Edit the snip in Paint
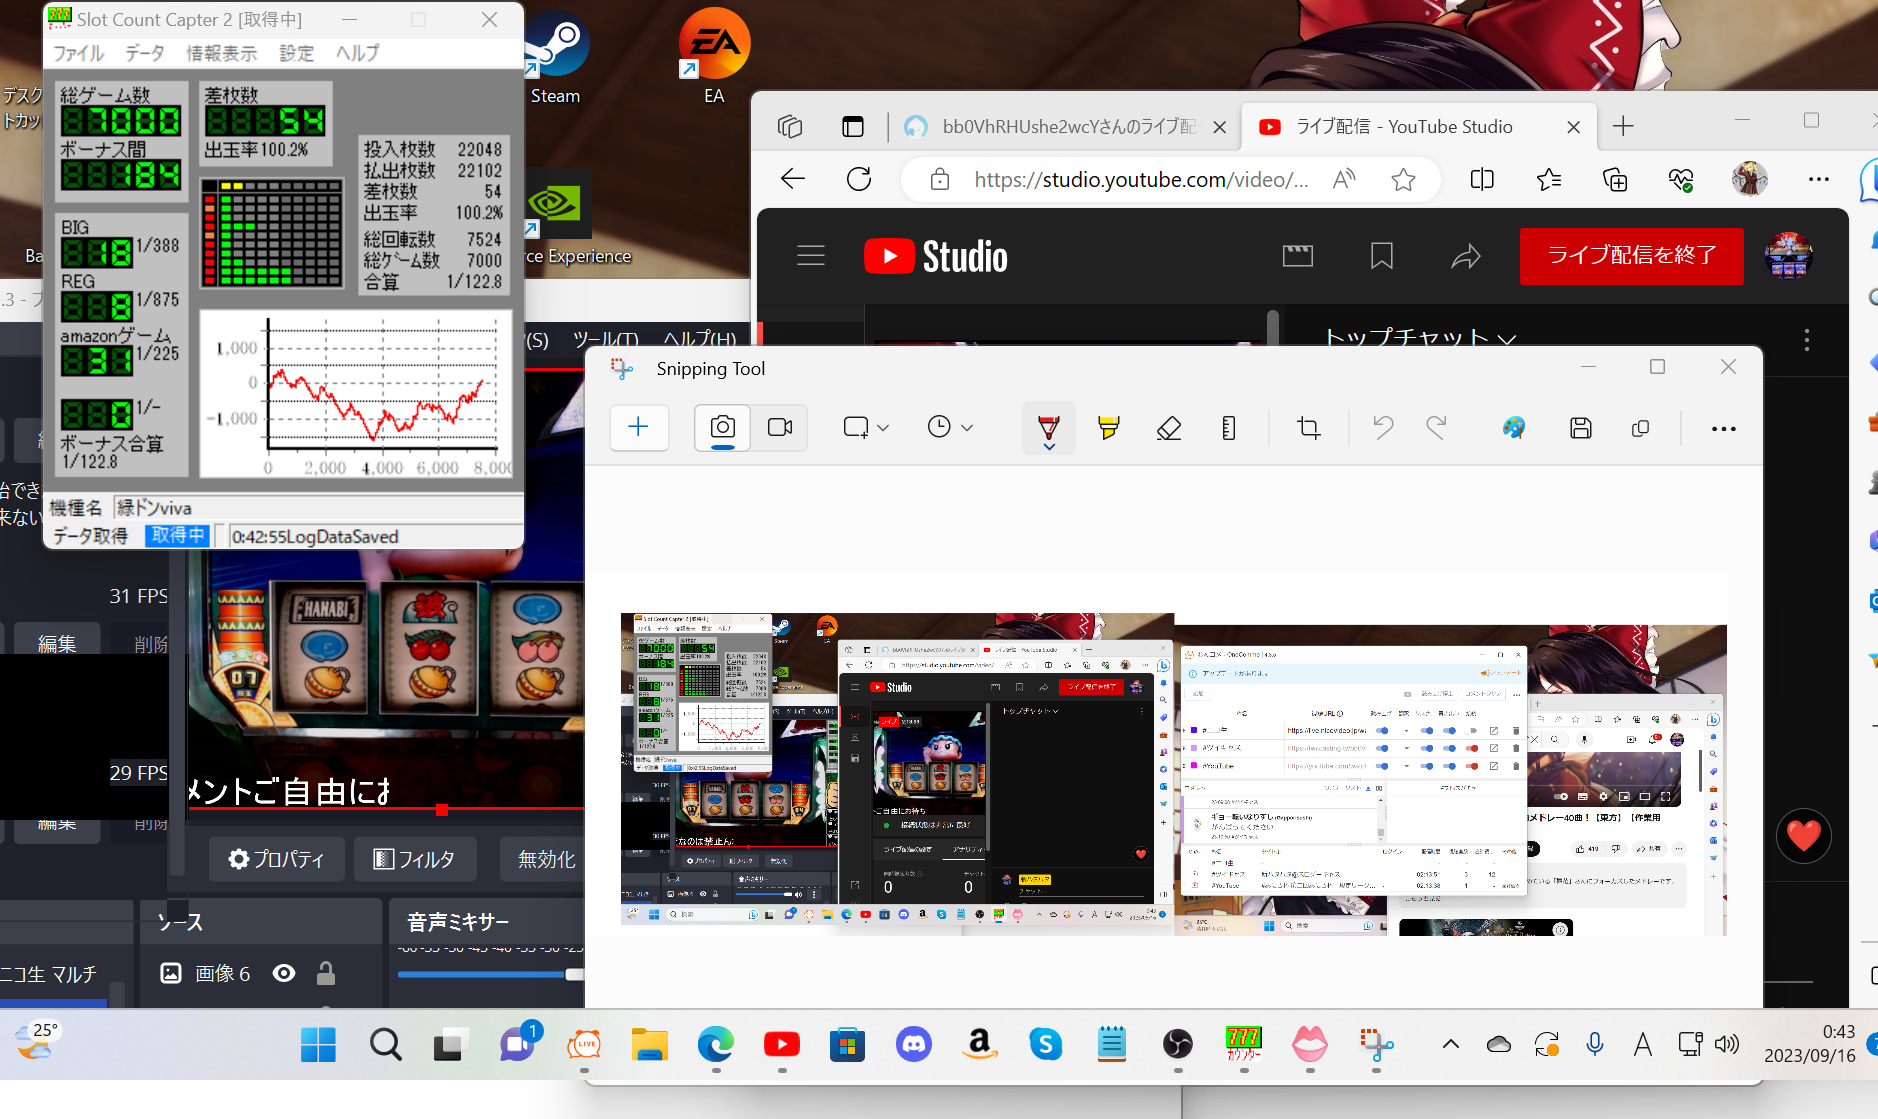The height and width of the screenshot is (1119, 1878). (1514, 428)
